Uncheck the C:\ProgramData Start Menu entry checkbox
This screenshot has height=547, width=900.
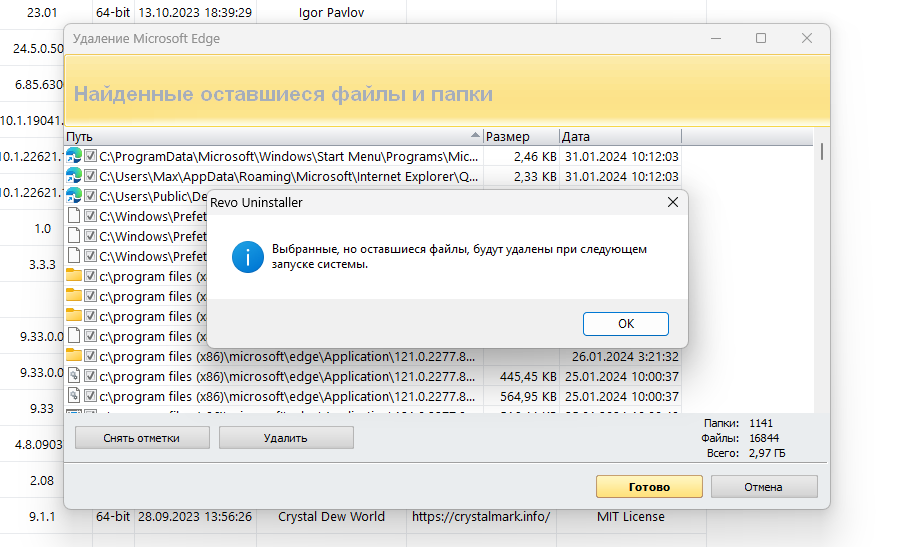[90, 156]
